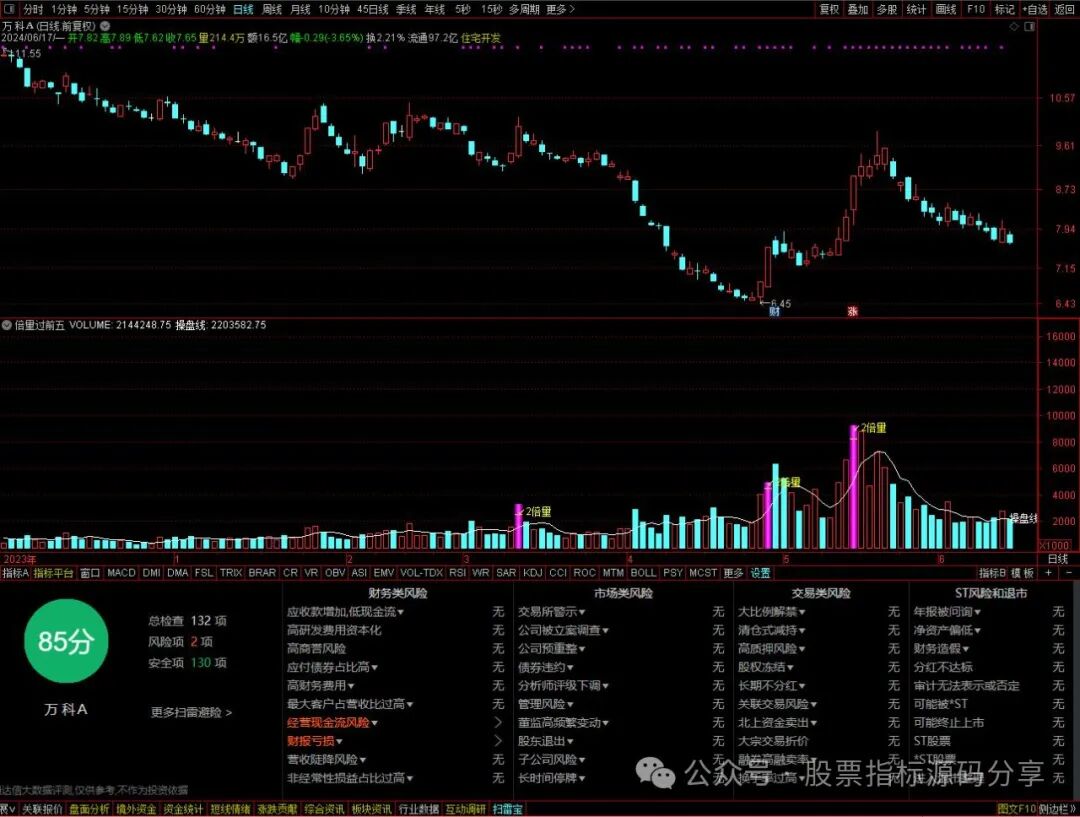Image resolution: width=1080 pixels, height=817 pixels.
Task: Click the 多股 multi-stock button
Action: pos(887,9)
